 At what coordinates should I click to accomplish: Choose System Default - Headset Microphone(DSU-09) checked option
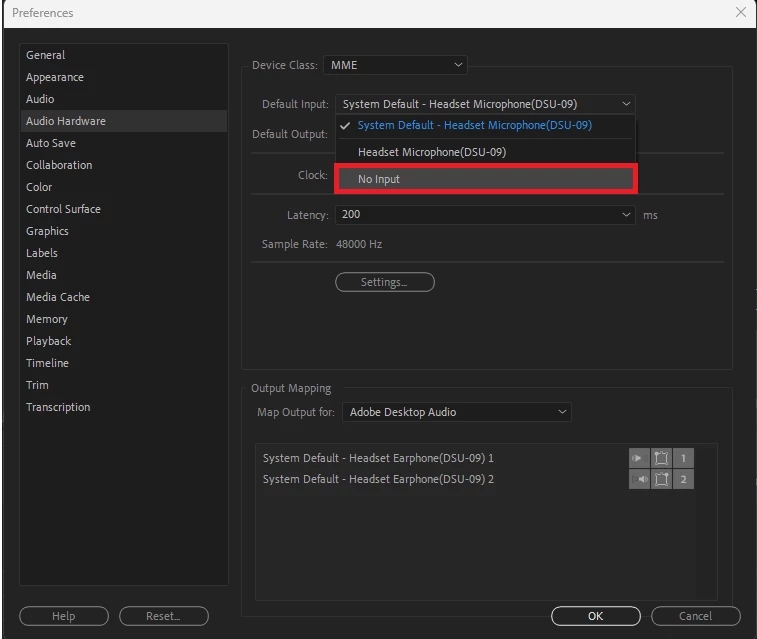pos(485,125)
